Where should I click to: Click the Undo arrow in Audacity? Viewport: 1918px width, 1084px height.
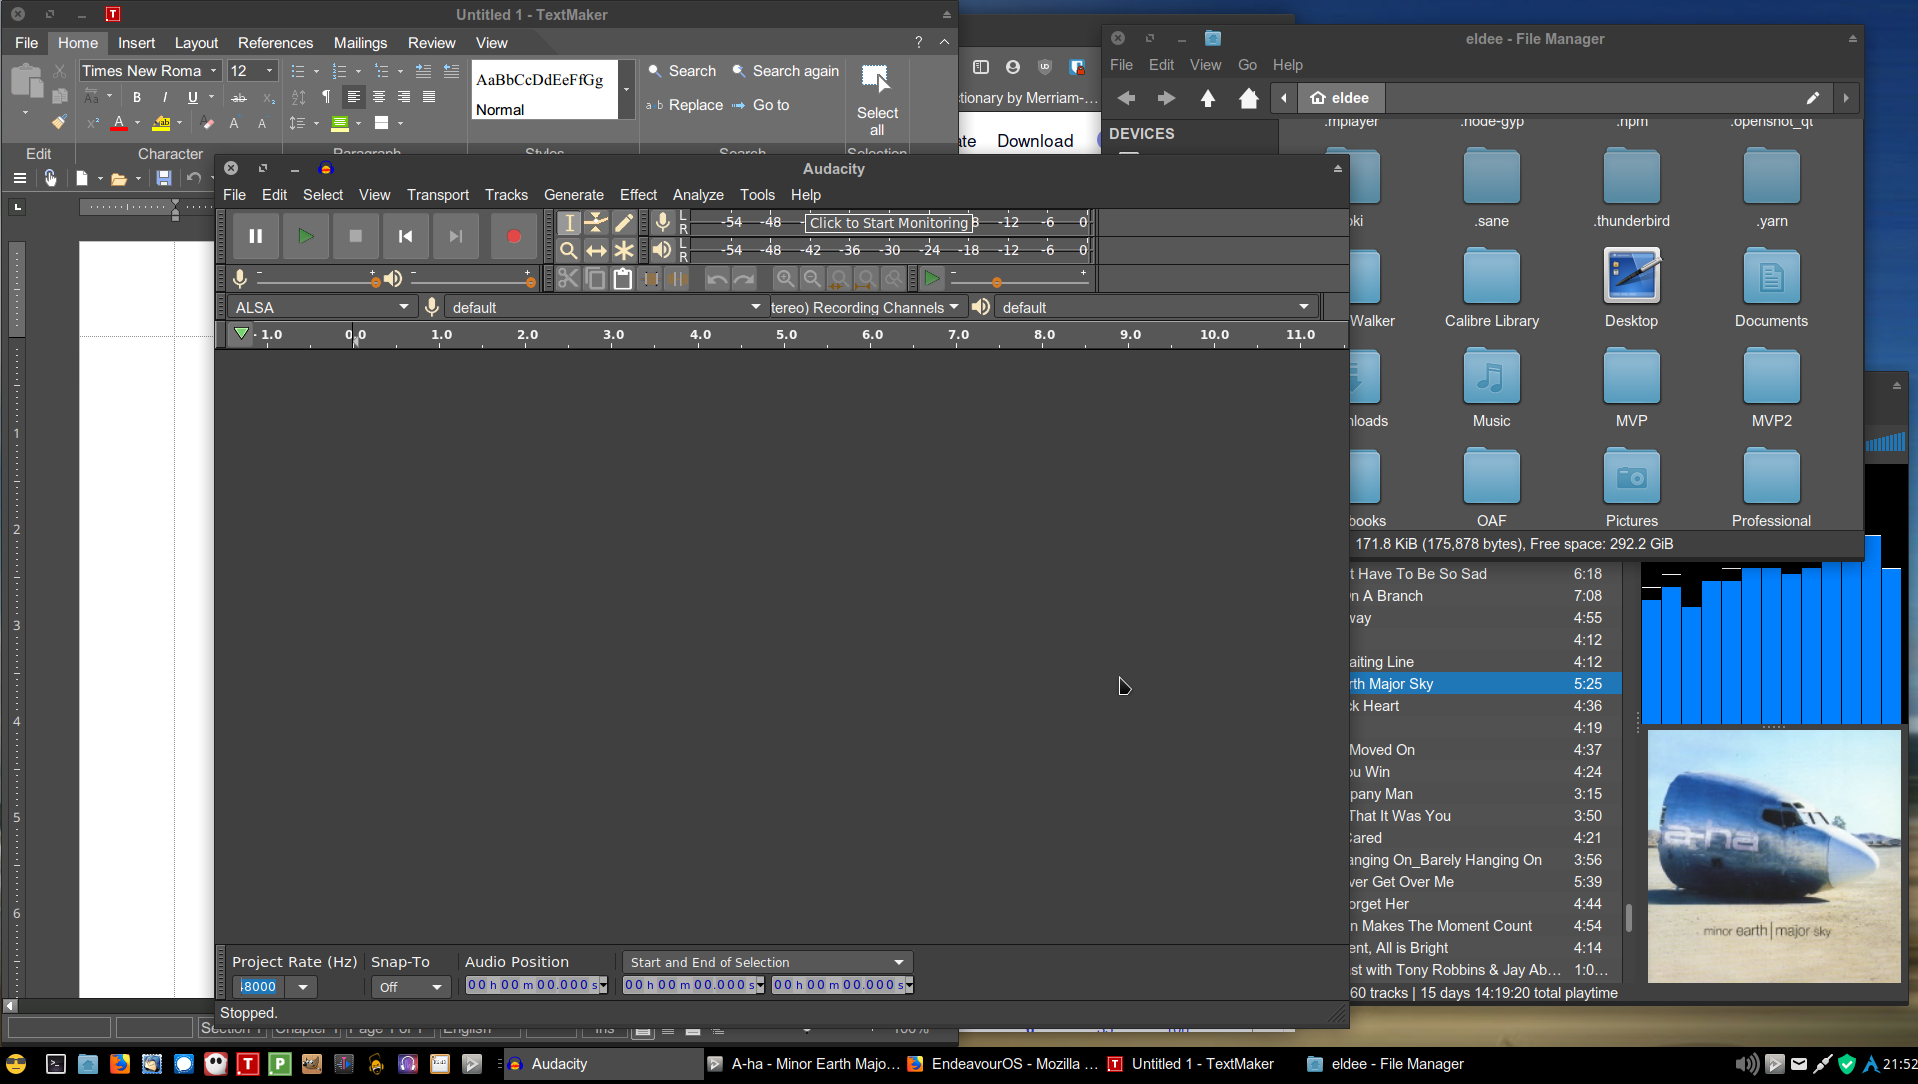[716, 279]
